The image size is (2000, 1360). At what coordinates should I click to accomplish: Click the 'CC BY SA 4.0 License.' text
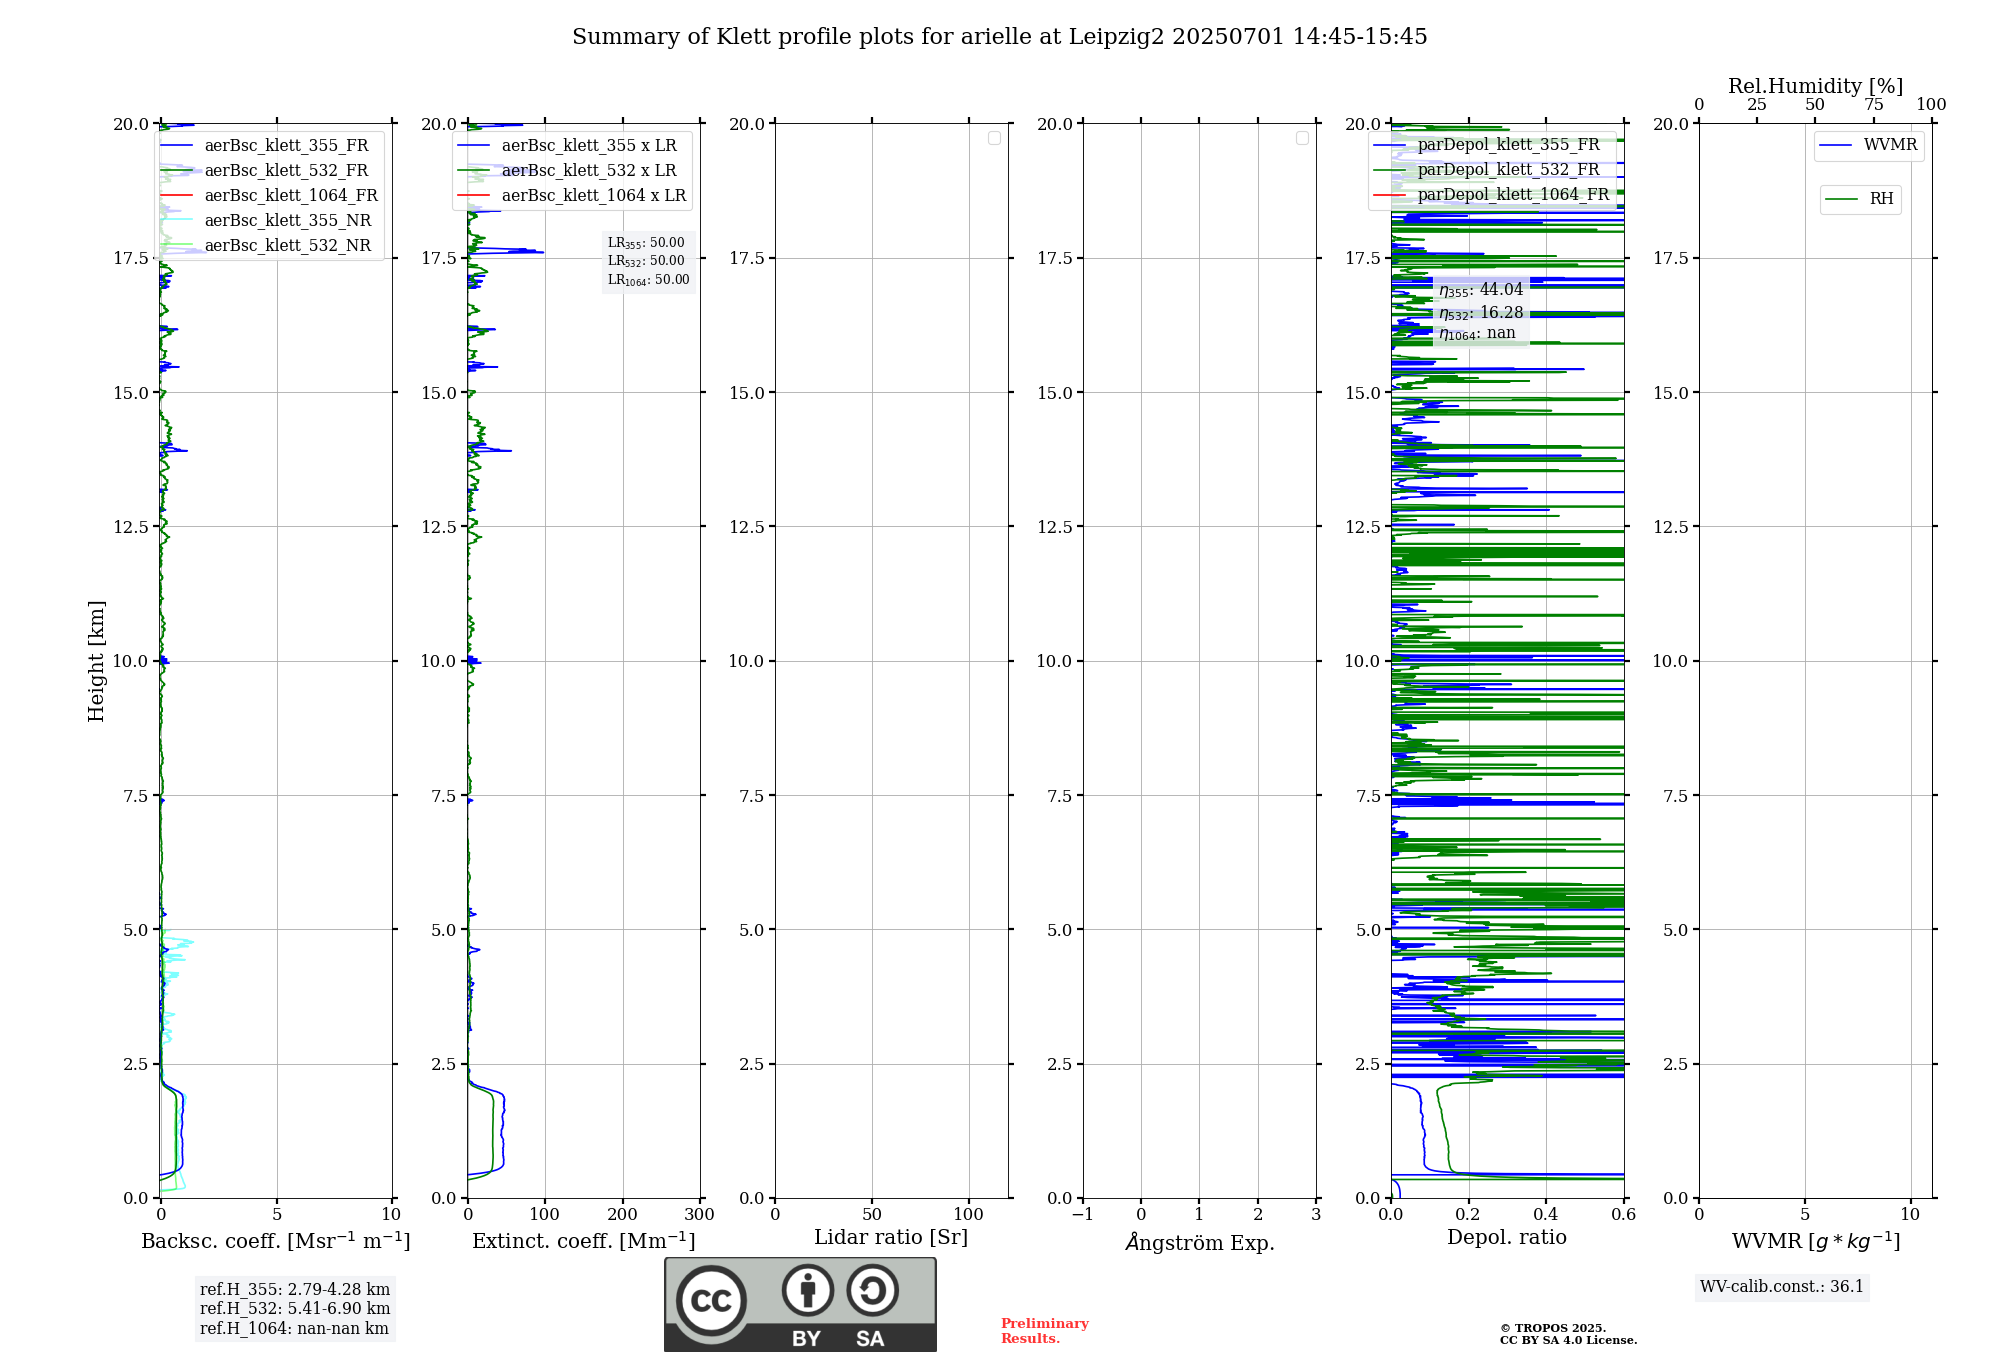(1568, 1340)
